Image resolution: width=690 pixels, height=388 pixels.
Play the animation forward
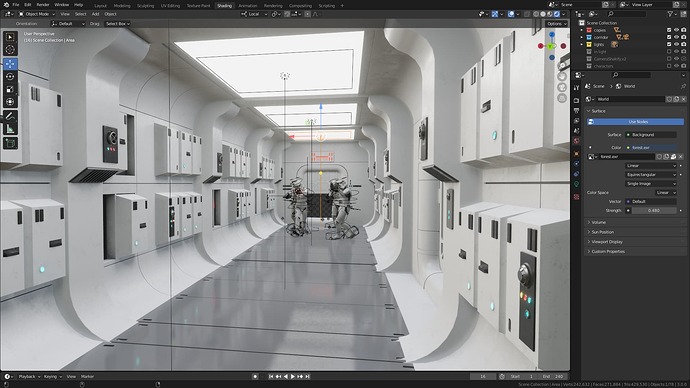[x=293, y=377]
